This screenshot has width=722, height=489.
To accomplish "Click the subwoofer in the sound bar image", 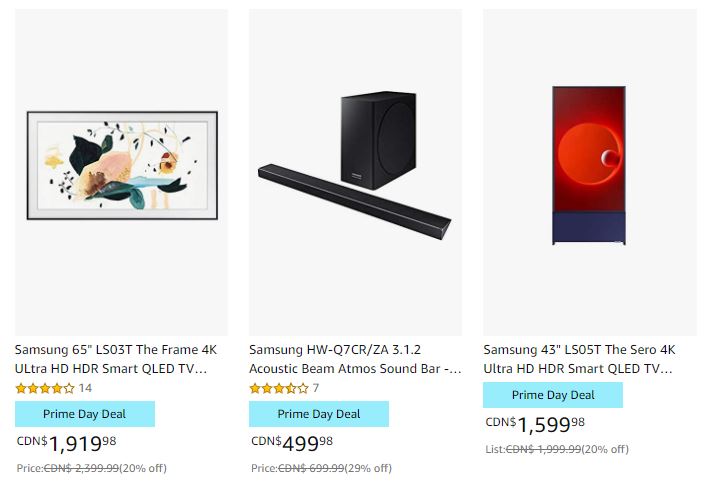I will coord(378,140).
